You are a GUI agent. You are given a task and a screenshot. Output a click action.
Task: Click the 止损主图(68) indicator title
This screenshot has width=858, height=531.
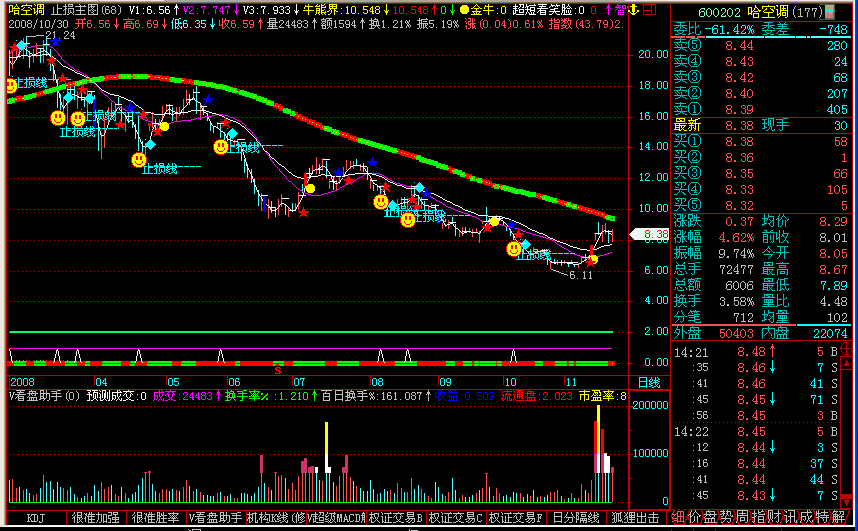click(86, 10)
